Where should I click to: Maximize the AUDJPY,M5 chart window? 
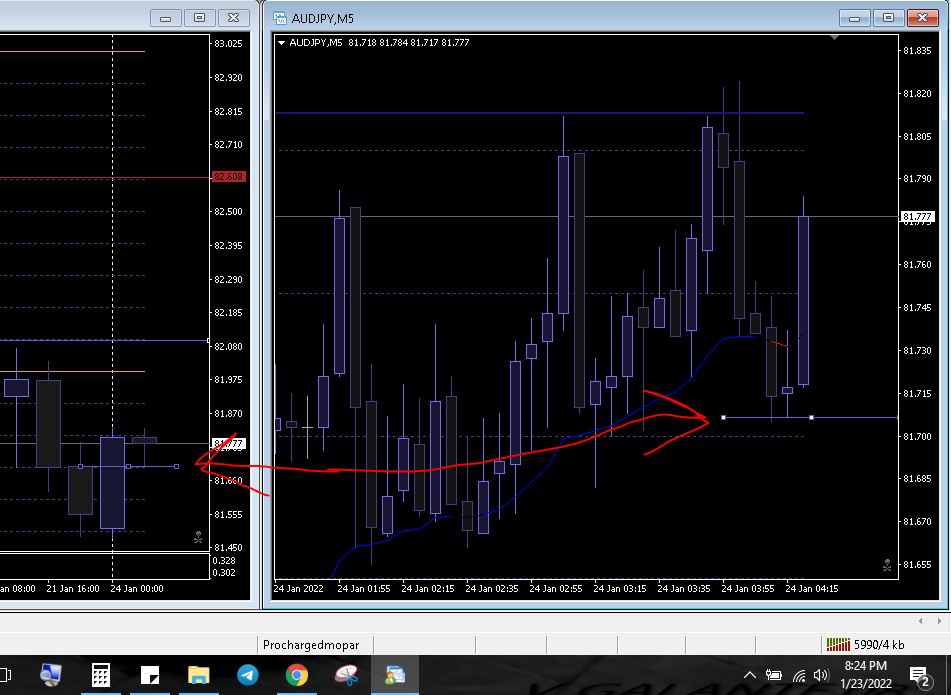click(x=887, y=18)
